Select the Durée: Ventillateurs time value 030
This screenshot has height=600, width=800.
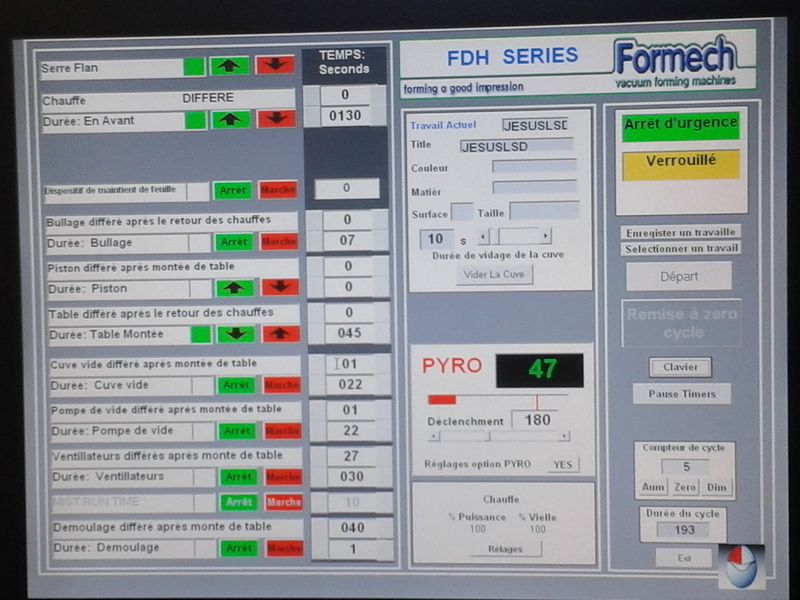coord(352,477)
